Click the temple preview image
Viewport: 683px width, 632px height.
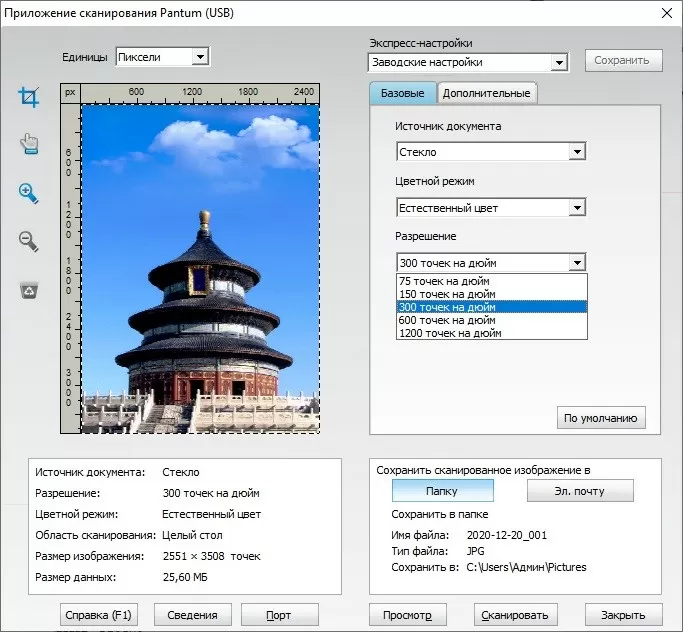(200, 268)
